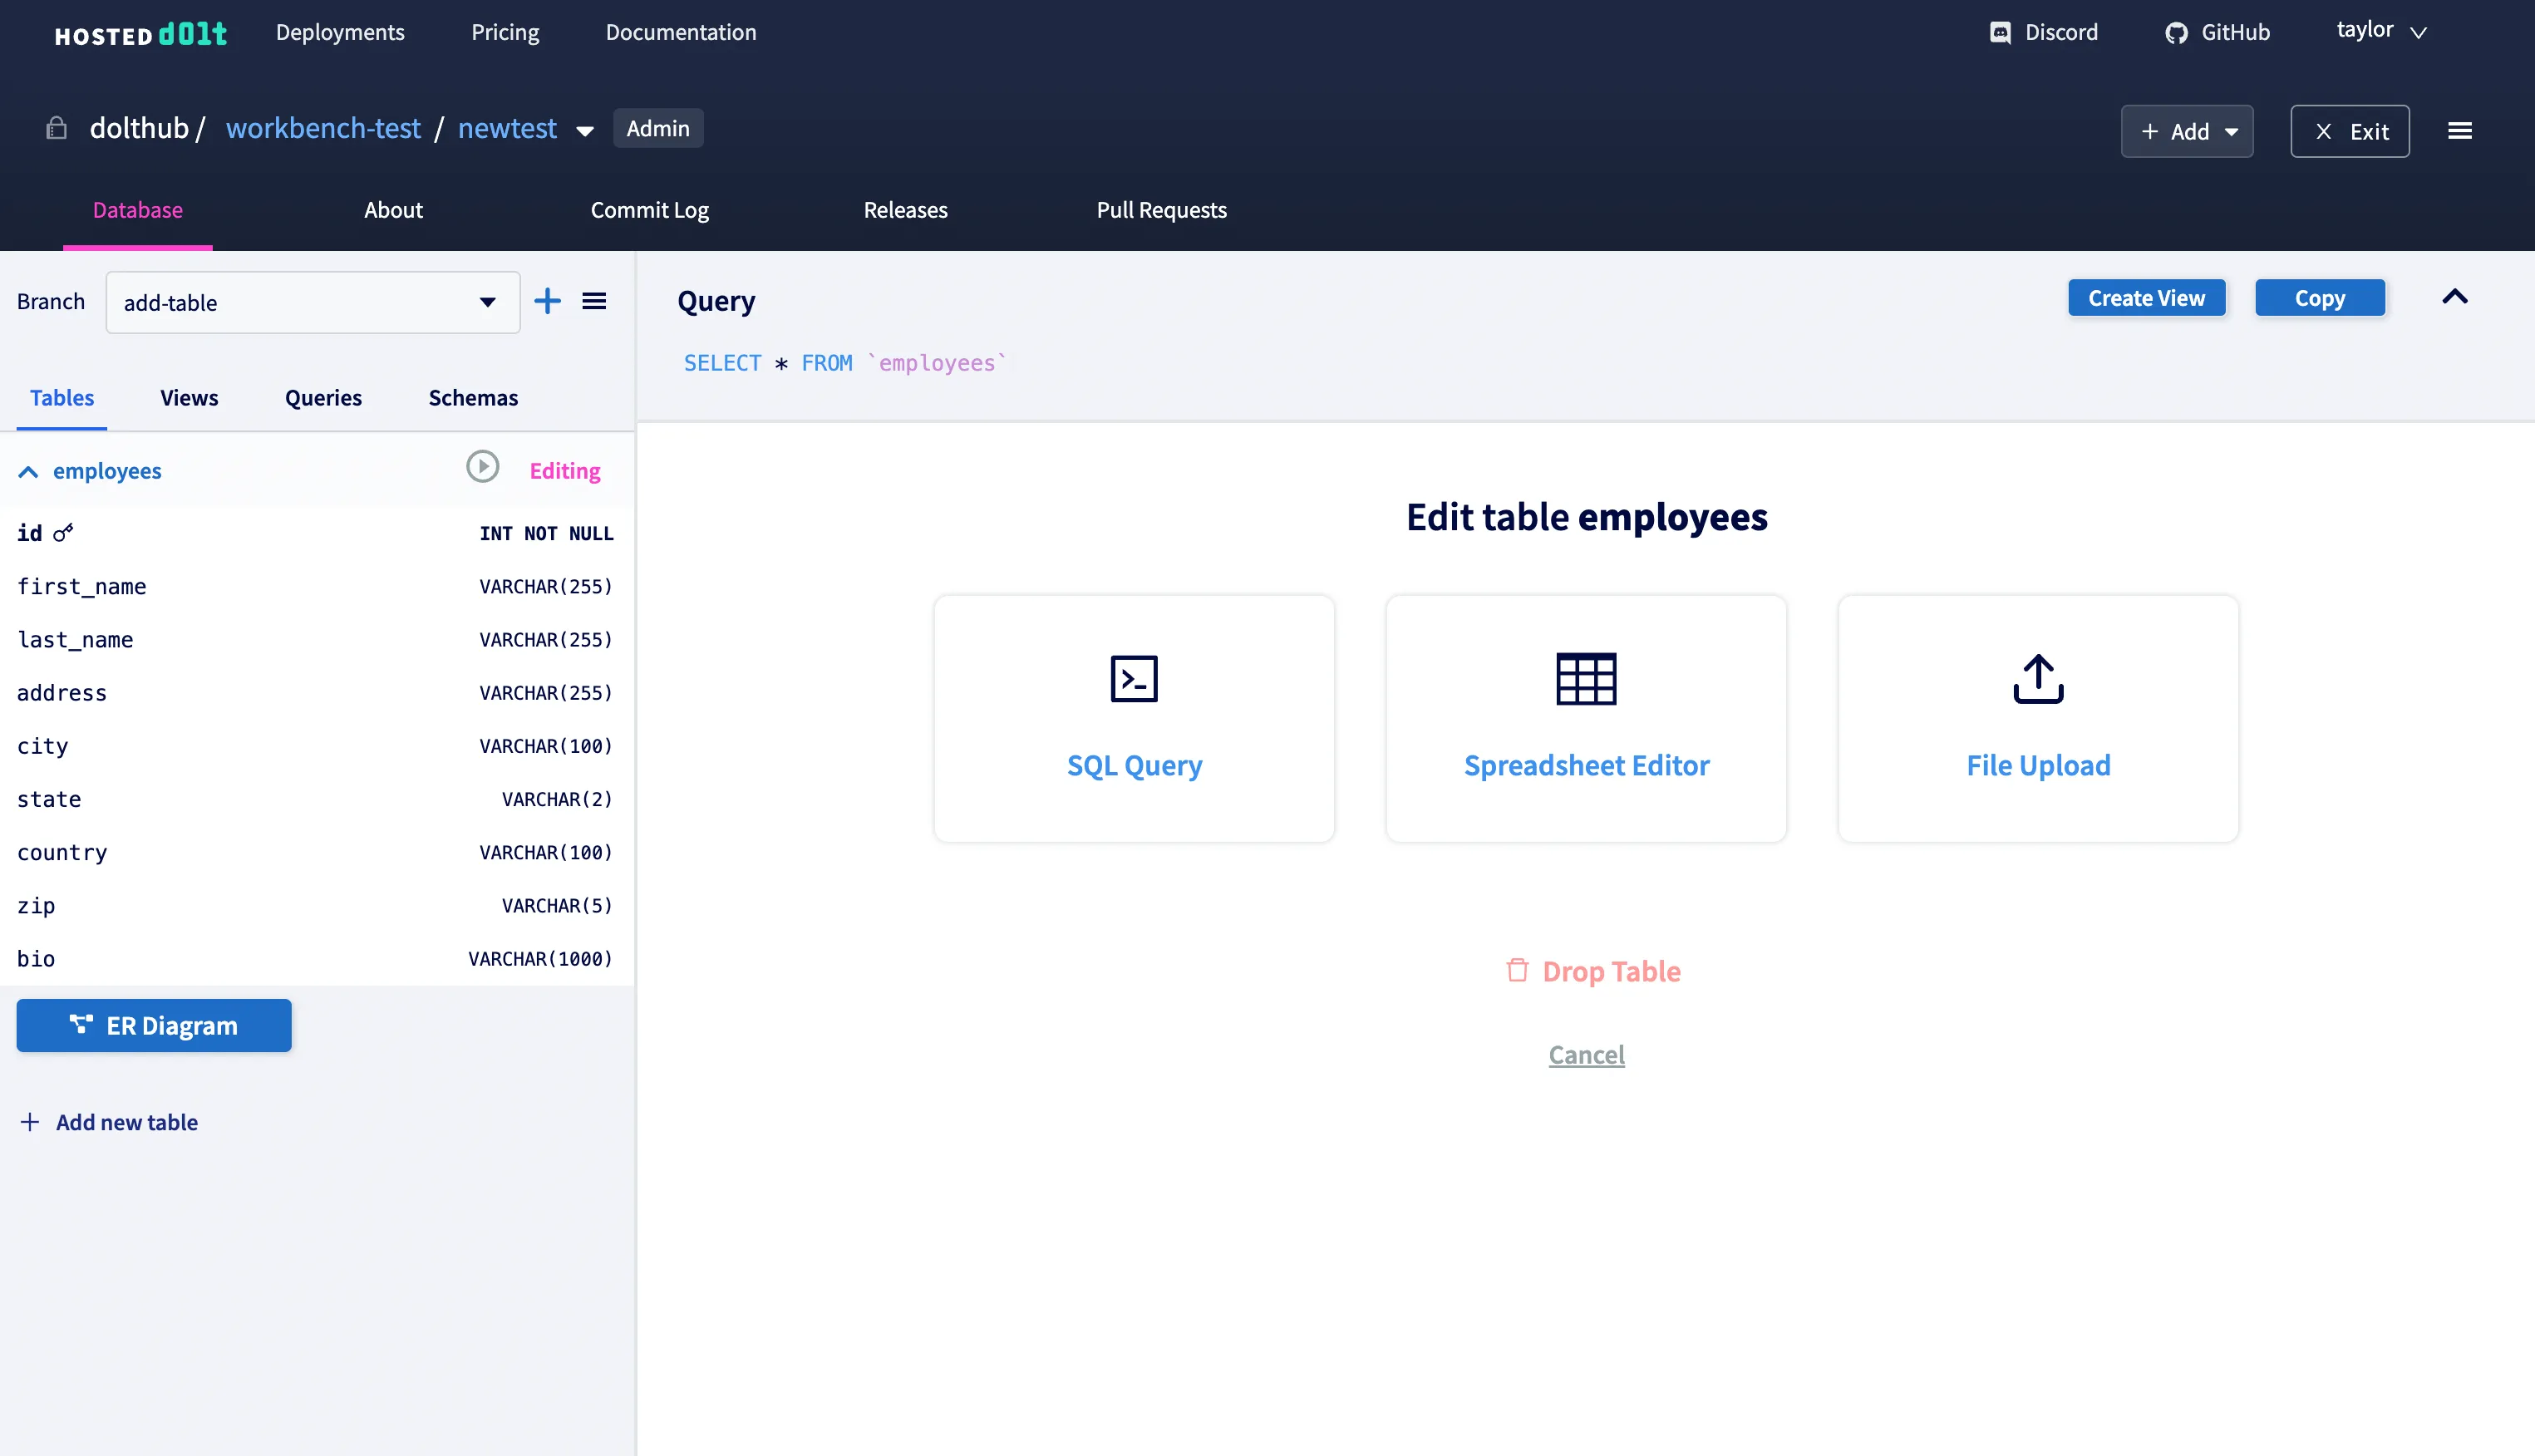Viewport: 2535px width, 1456px height.
Task: Click the SQL Query terminal icon
Action: pos(1134,679)
